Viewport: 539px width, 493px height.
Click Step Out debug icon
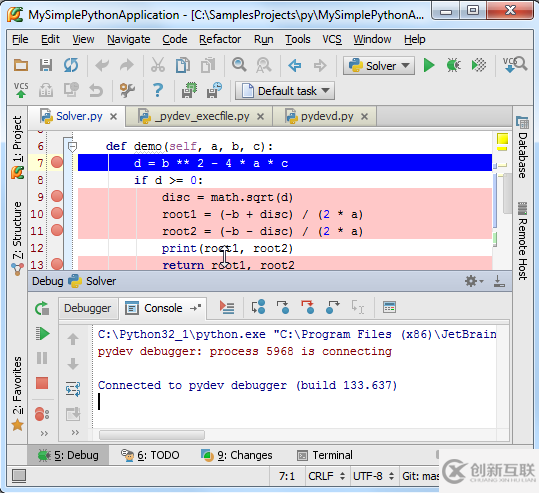click(332, 307)
